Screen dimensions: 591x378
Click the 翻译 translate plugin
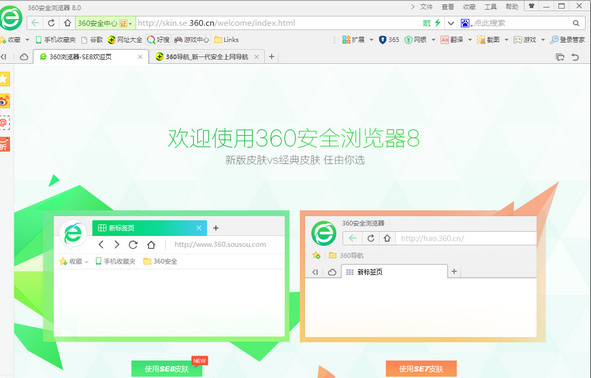[x=452, y=40]
